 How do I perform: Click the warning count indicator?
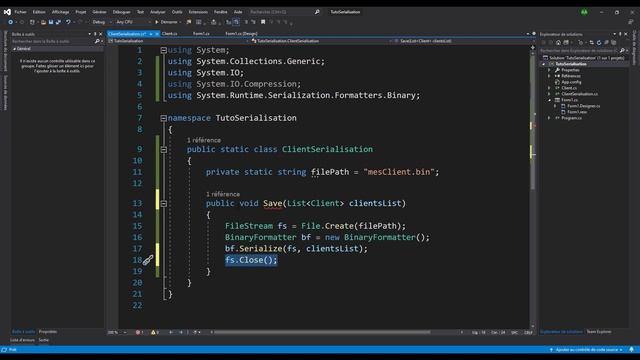(155, 332)
